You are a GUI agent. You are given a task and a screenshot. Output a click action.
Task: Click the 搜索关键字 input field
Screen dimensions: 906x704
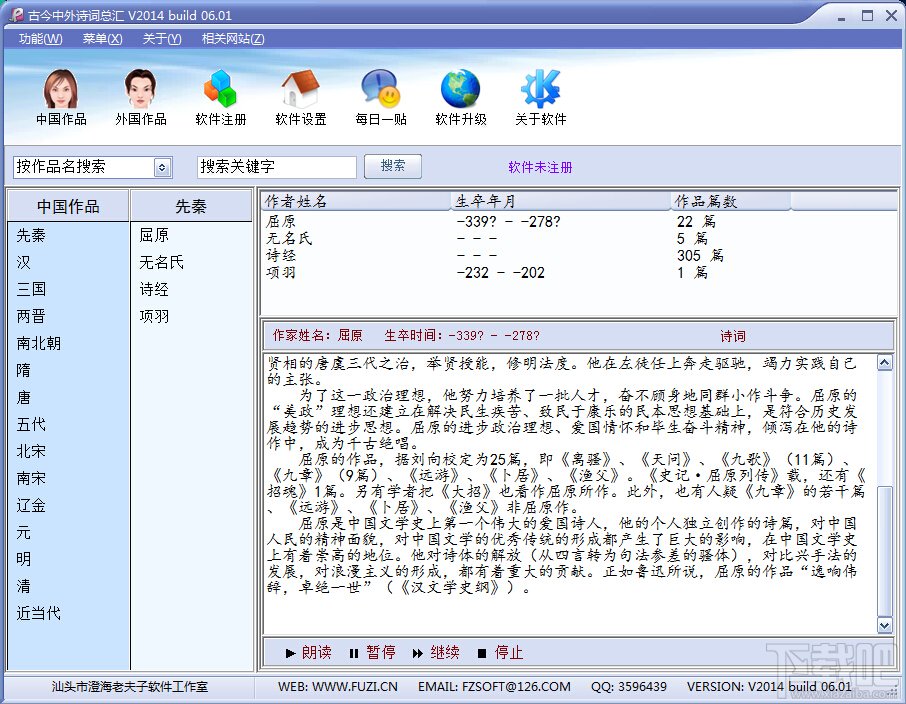[x=276, y=167]
